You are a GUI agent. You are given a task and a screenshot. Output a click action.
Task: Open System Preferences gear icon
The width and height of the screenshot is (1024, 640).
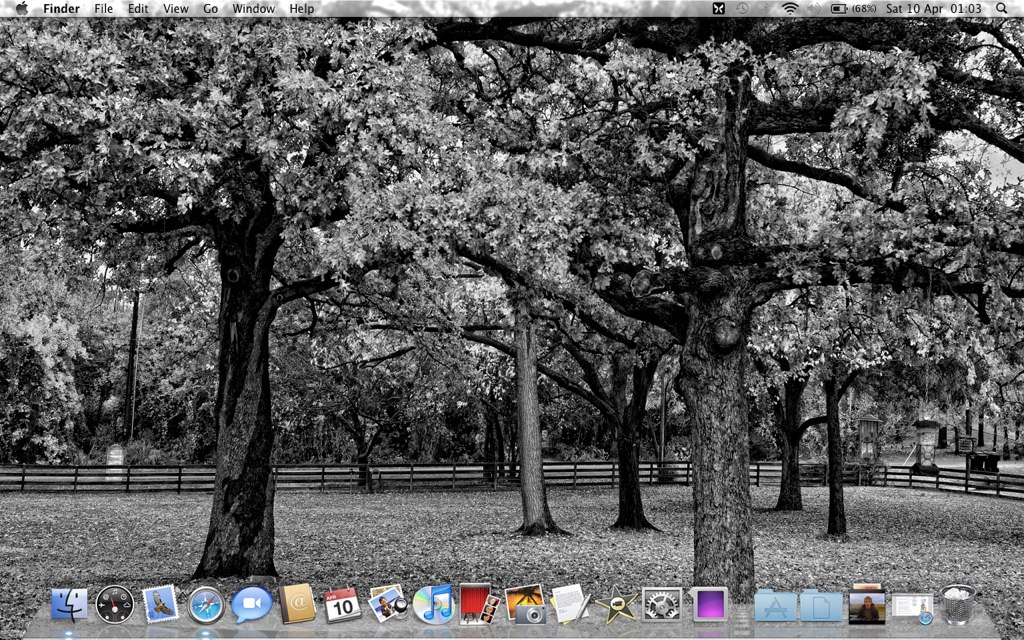tap(661, 604)
